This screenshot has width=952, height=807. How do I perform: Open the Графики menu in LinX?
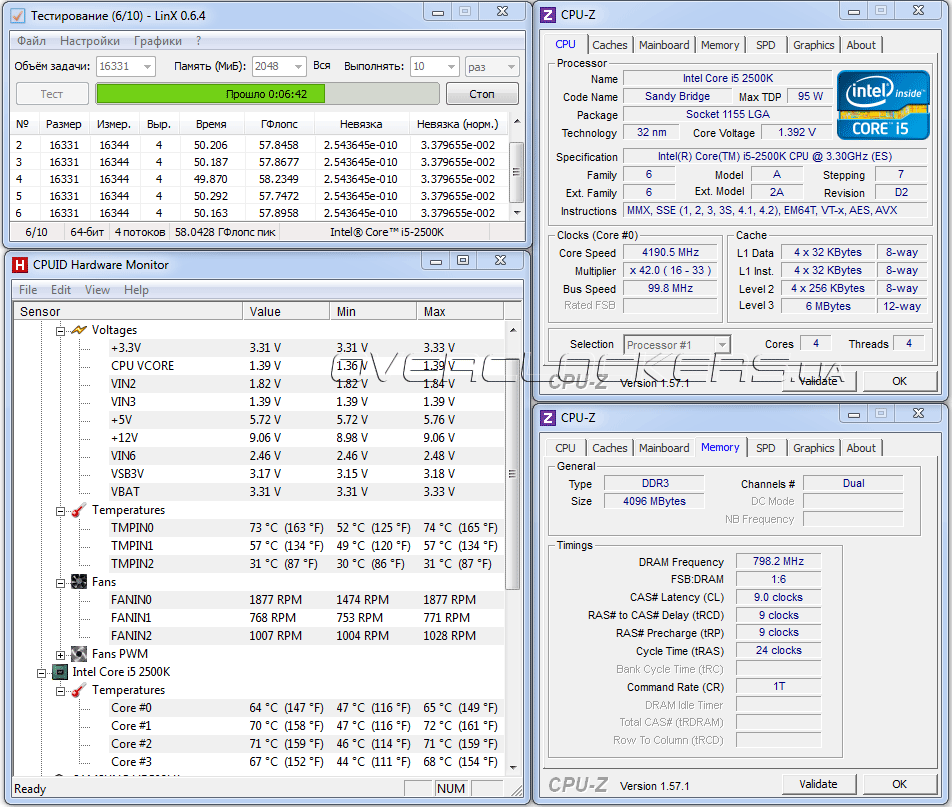tap(158, 41)
